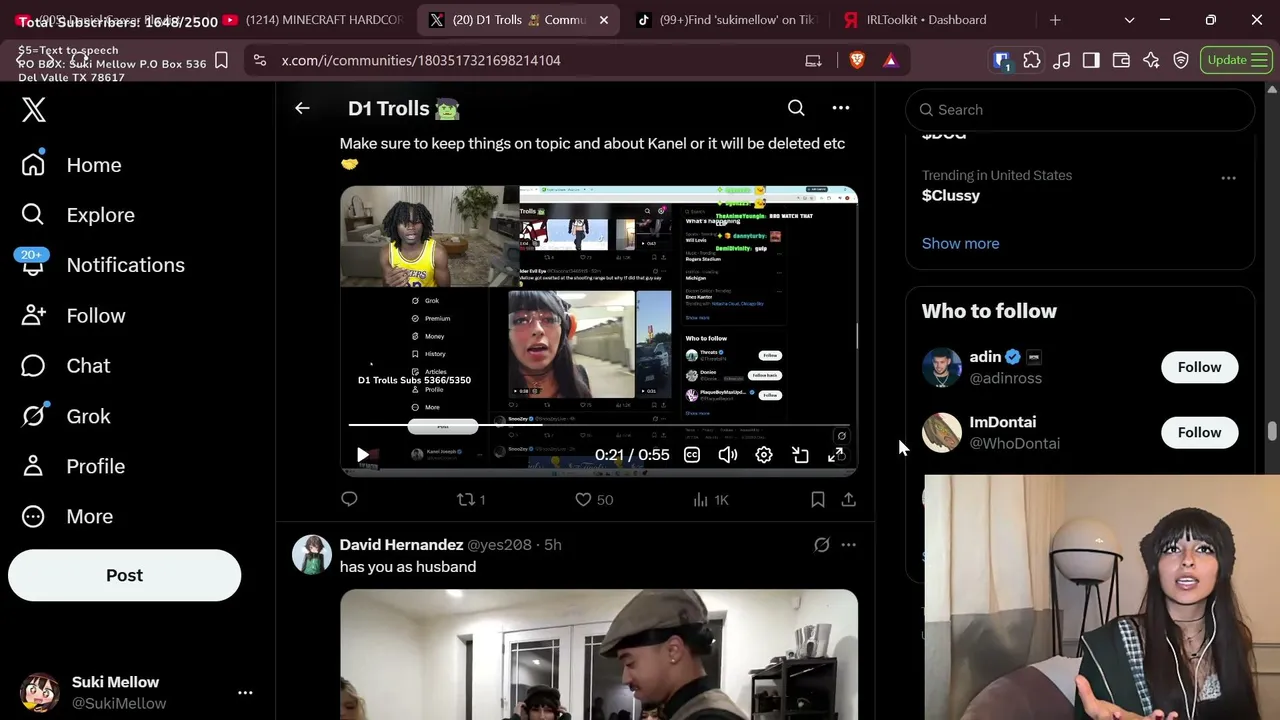
Task: Switch to the TikTok sukimellow tab
Action: pos(725,20)
